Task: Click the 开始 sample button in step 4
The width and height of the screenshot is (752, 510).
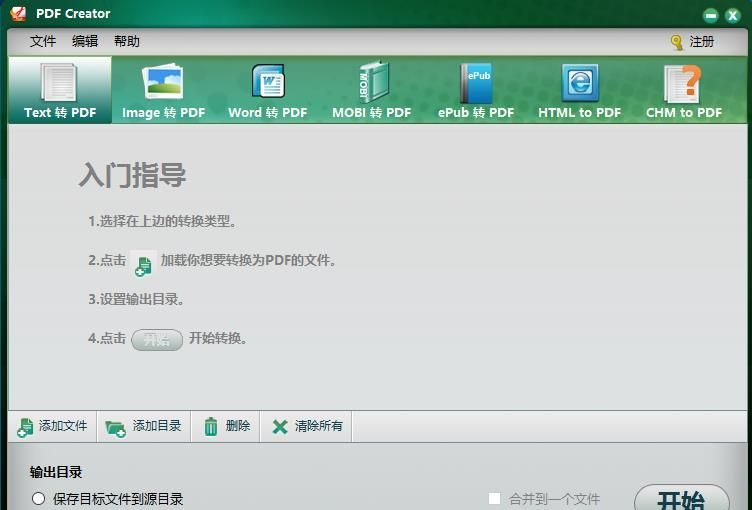Action: [157, 340]
